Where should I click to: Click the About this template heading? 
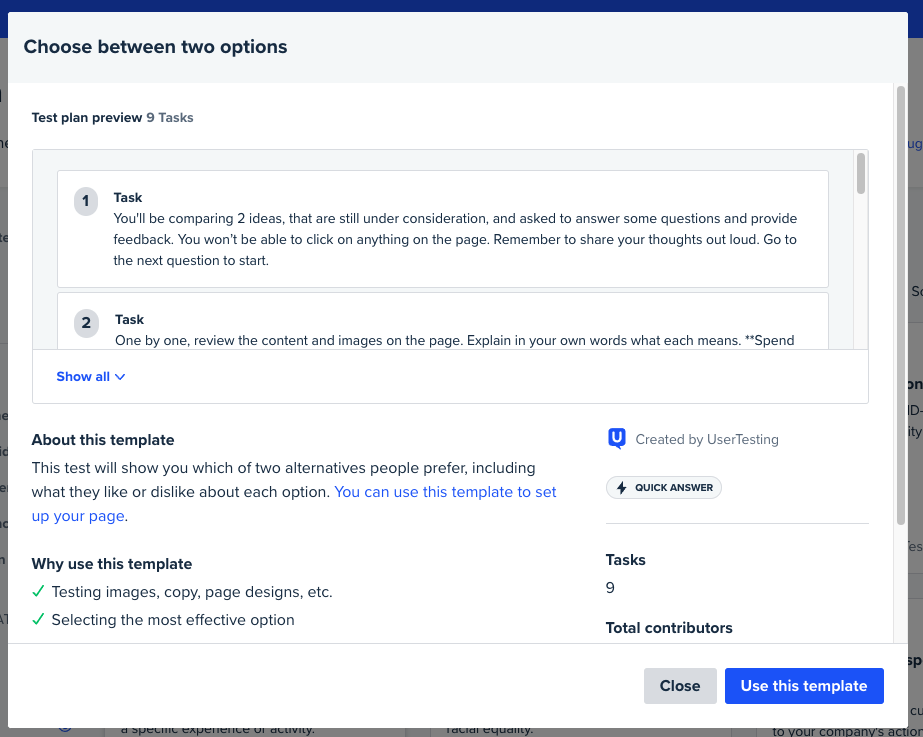(103, 440)
